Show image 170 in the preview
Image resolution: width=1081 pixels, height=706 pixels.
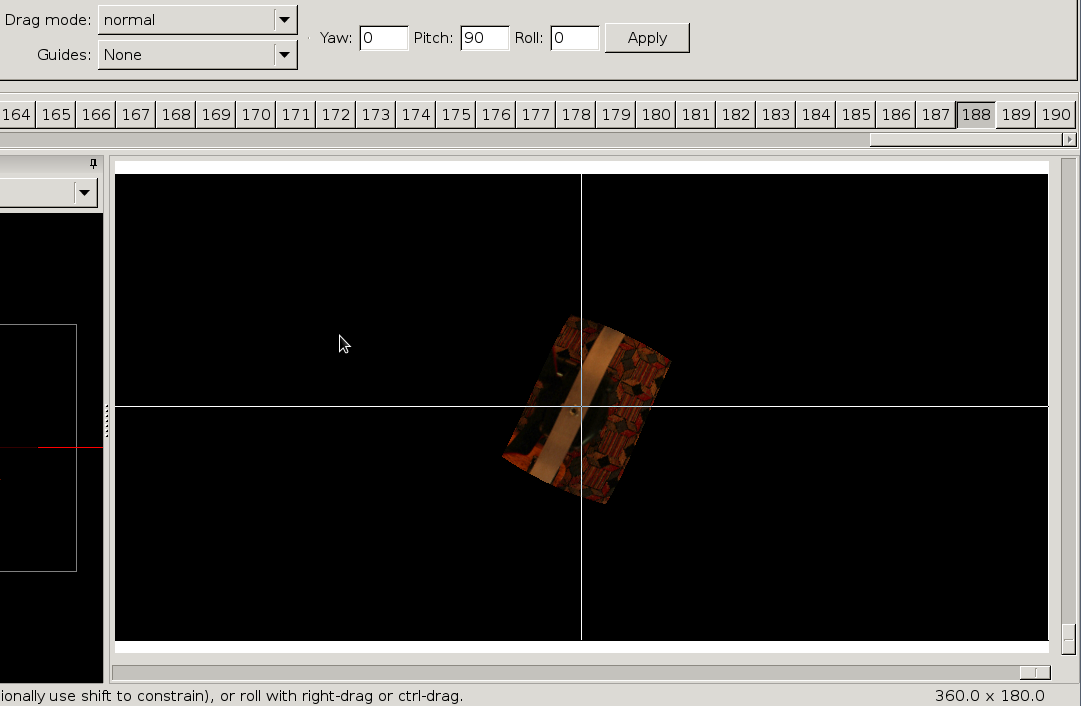255,114
